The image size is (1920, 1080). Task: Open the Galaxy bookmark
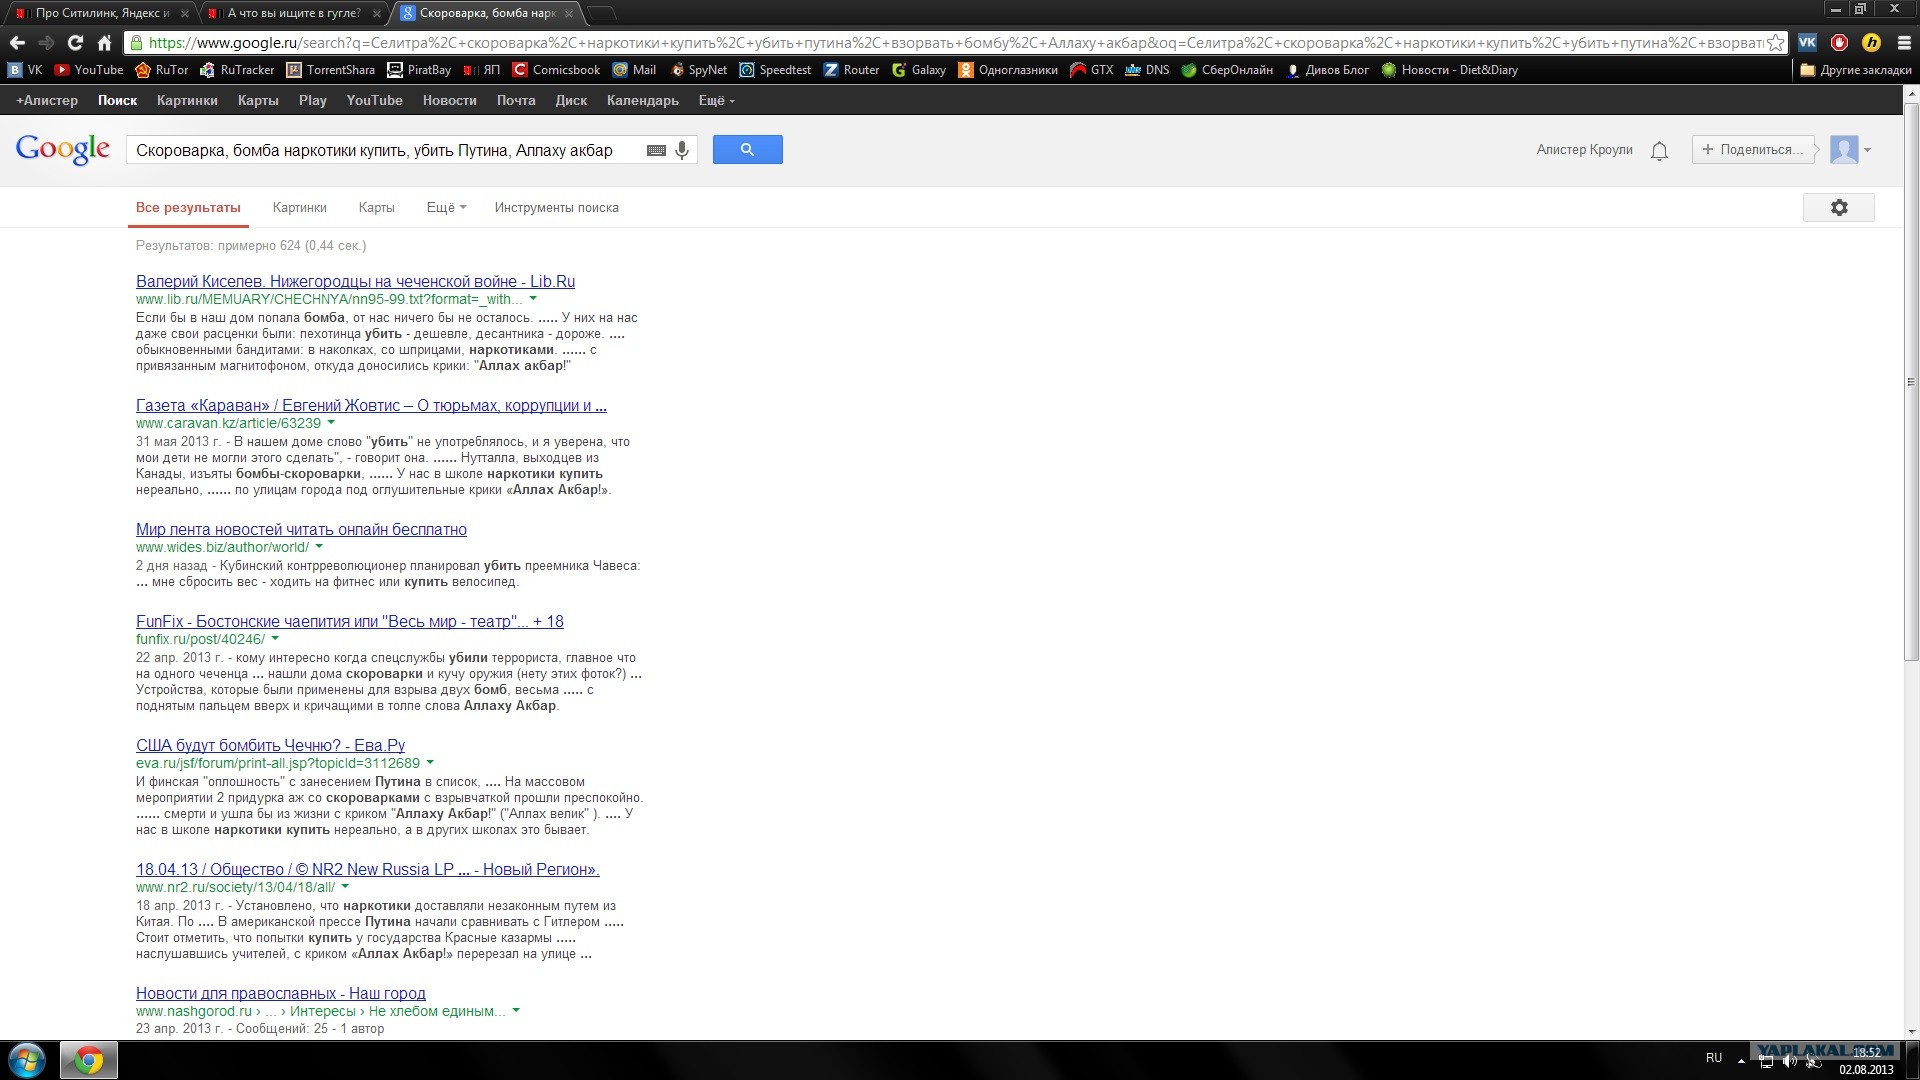click(x=919, y=70)
